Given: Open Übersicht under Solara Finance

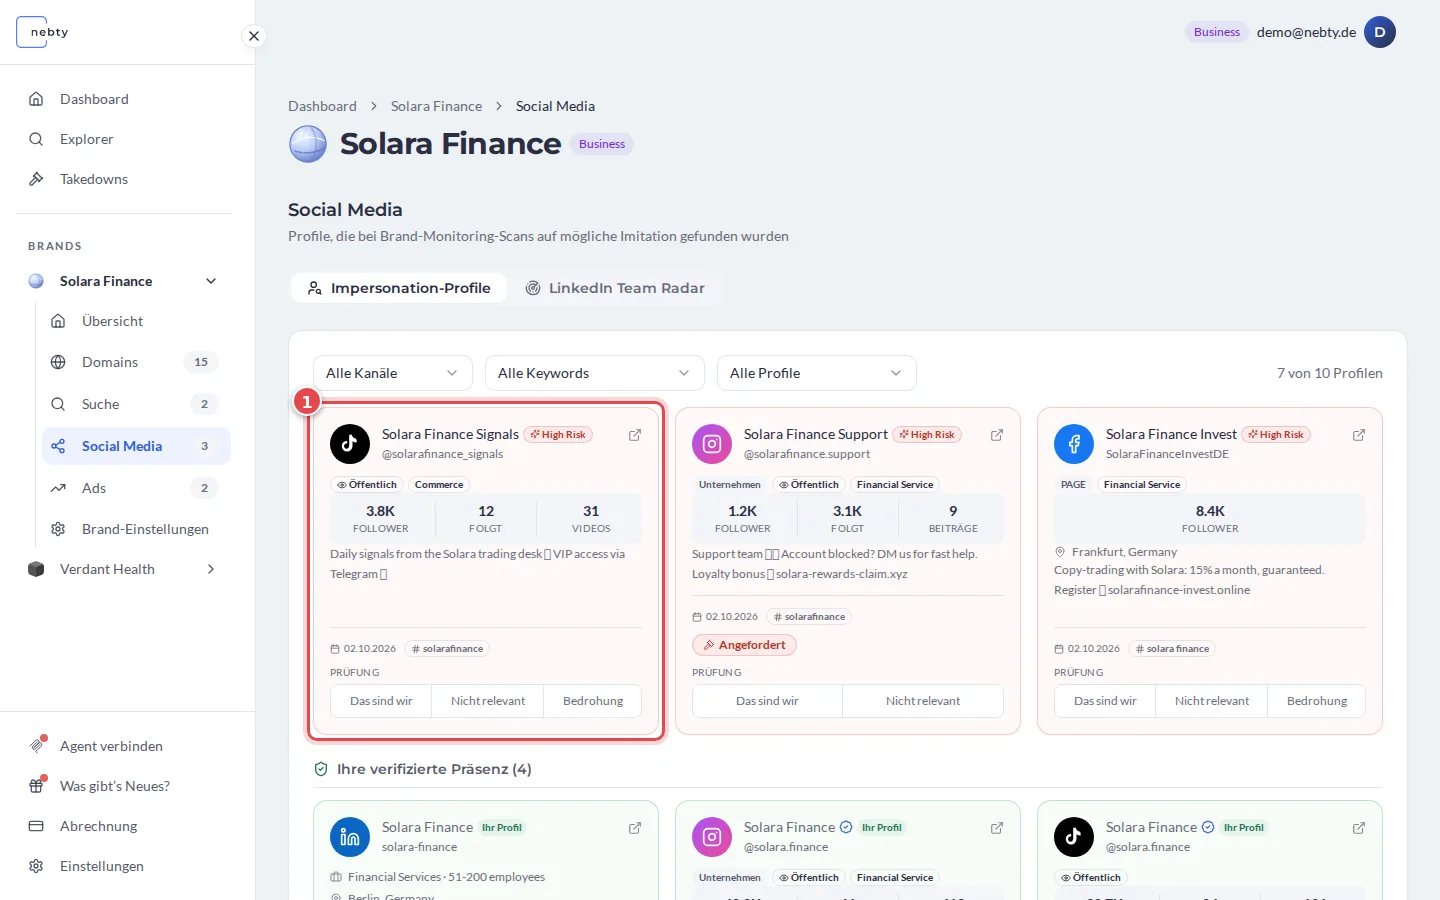Looking at the screenshot, I should (x=136, y=321).
